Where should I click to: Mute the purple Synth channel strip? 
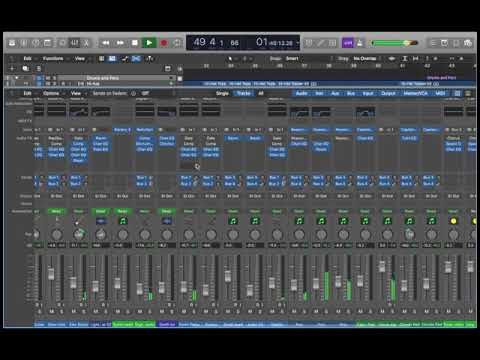162,311
